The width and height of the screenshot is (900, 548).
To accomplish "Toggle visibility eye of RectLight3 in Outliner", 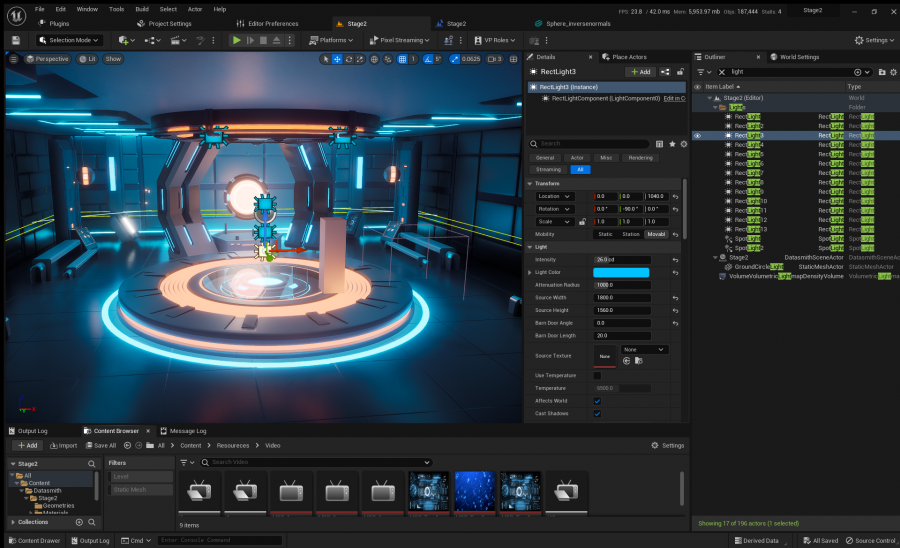I will coord(697,136).
